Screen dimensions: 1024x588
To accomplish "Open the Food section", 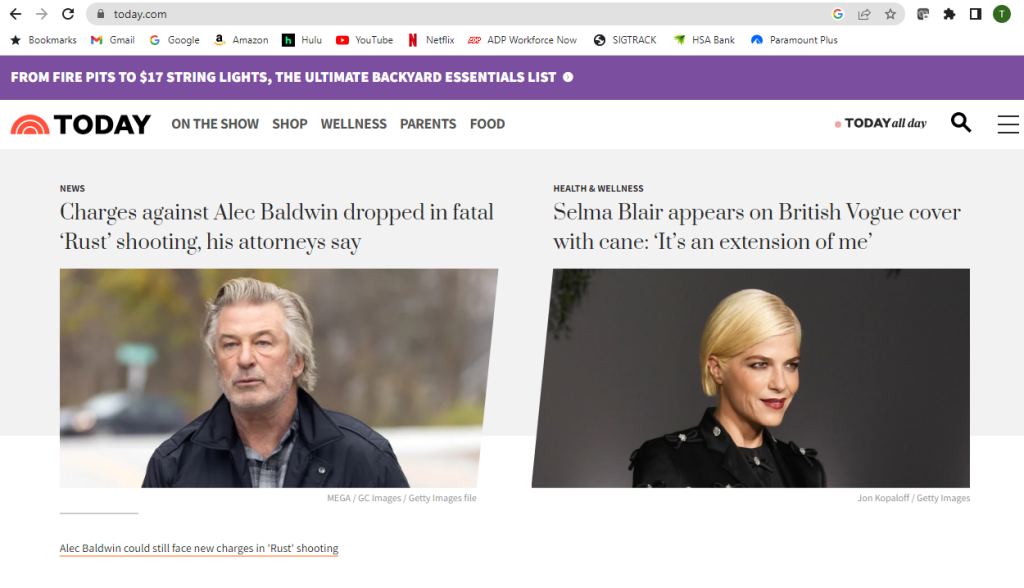I will pyautogui.click(x=487, y=124).
